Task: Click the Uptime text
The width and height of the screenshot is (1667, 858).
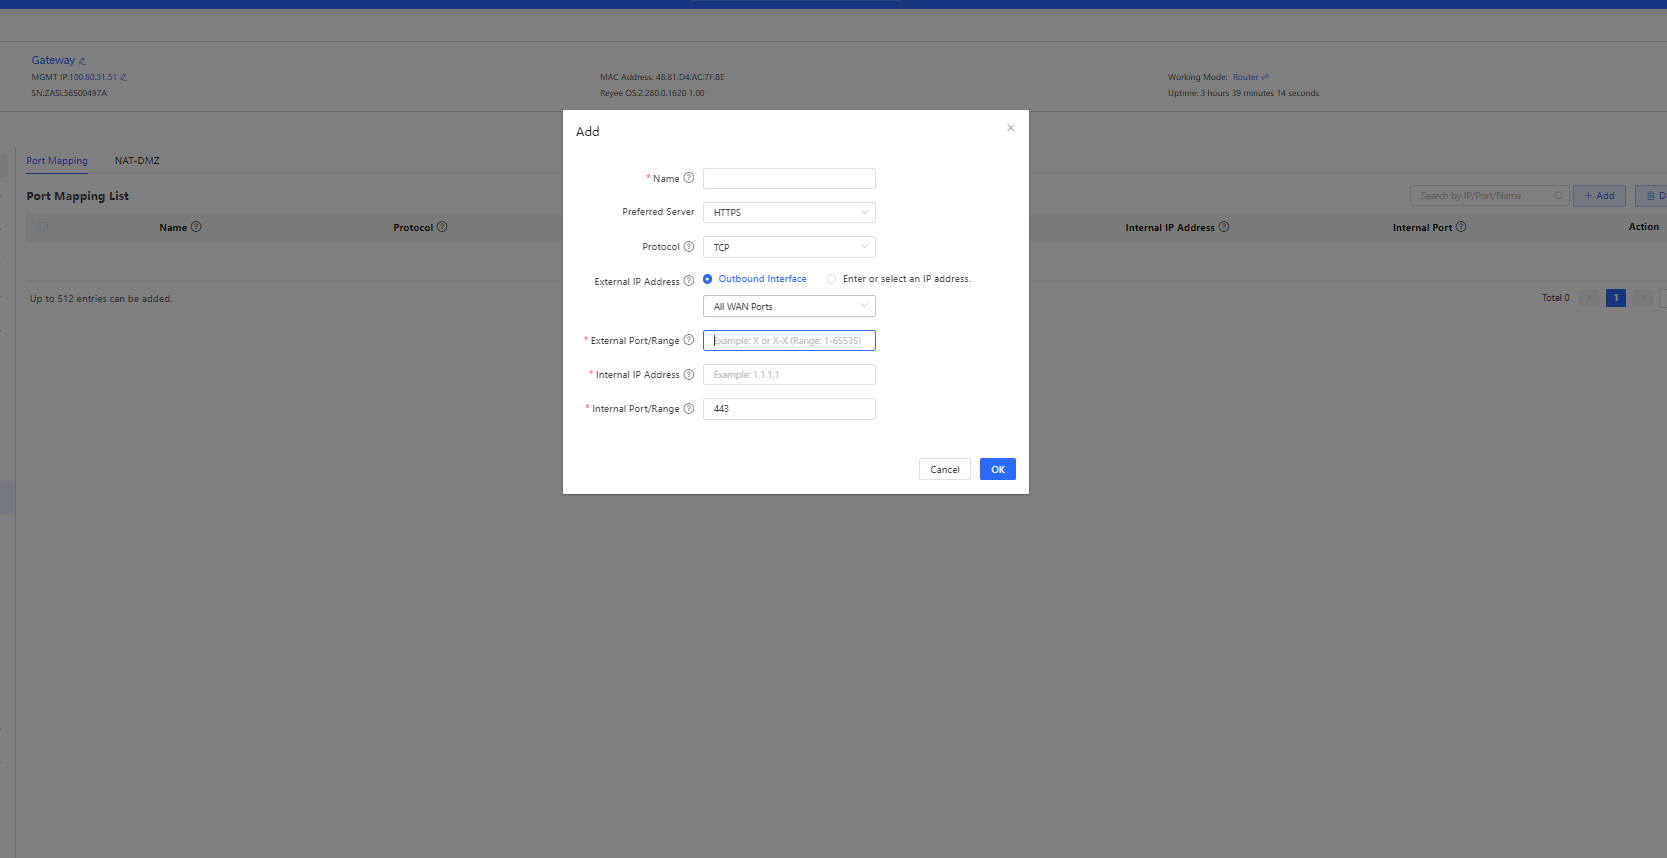Action: click(1243, 93)
